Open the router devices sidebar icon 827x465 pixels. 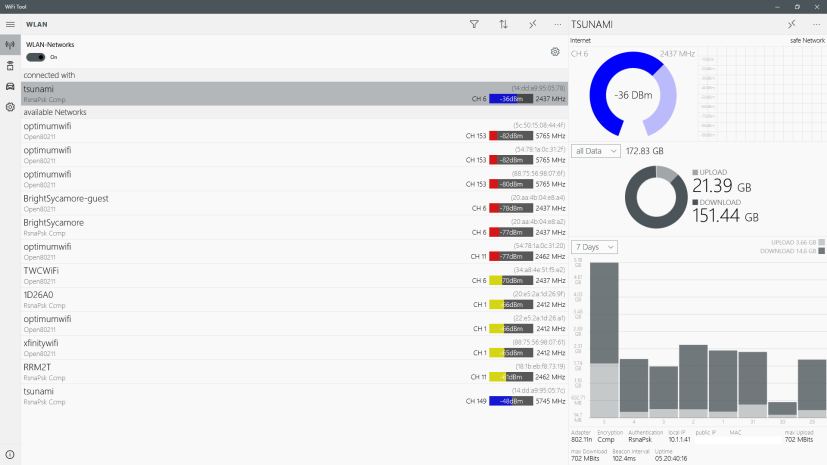(x=10, y=66)
